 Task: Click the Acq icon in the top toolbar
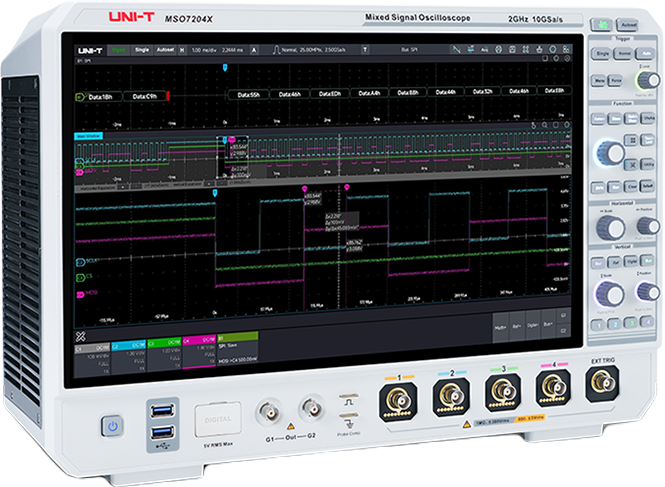[x=484, y=50]
